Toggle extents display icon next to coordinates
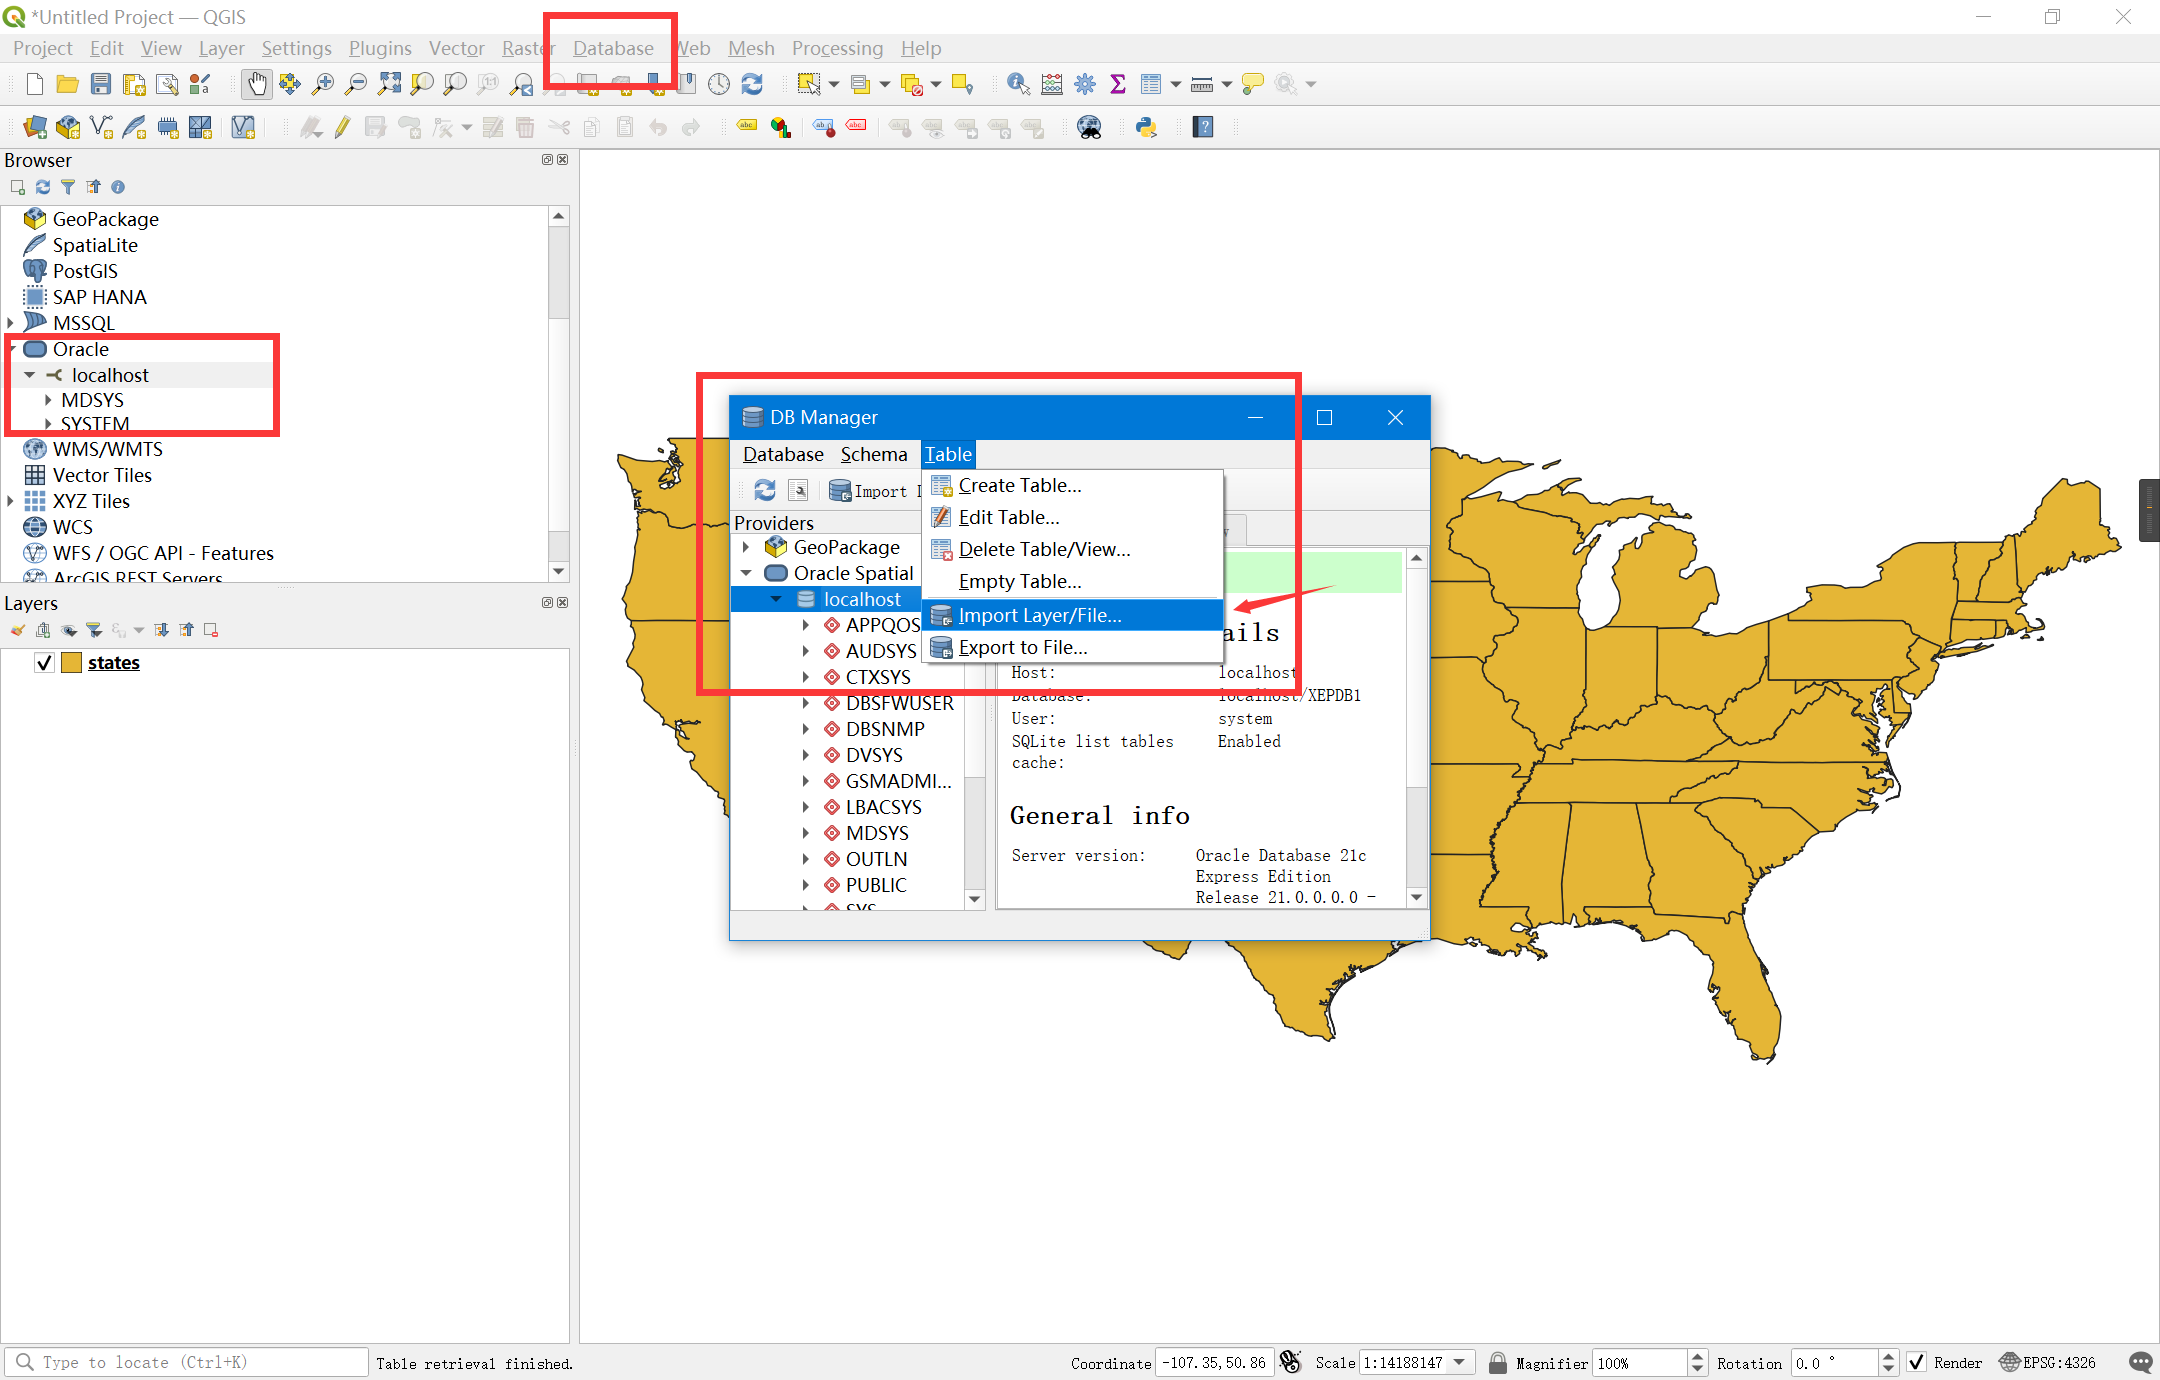2160x1380 pixels. pos(1291,1362)
